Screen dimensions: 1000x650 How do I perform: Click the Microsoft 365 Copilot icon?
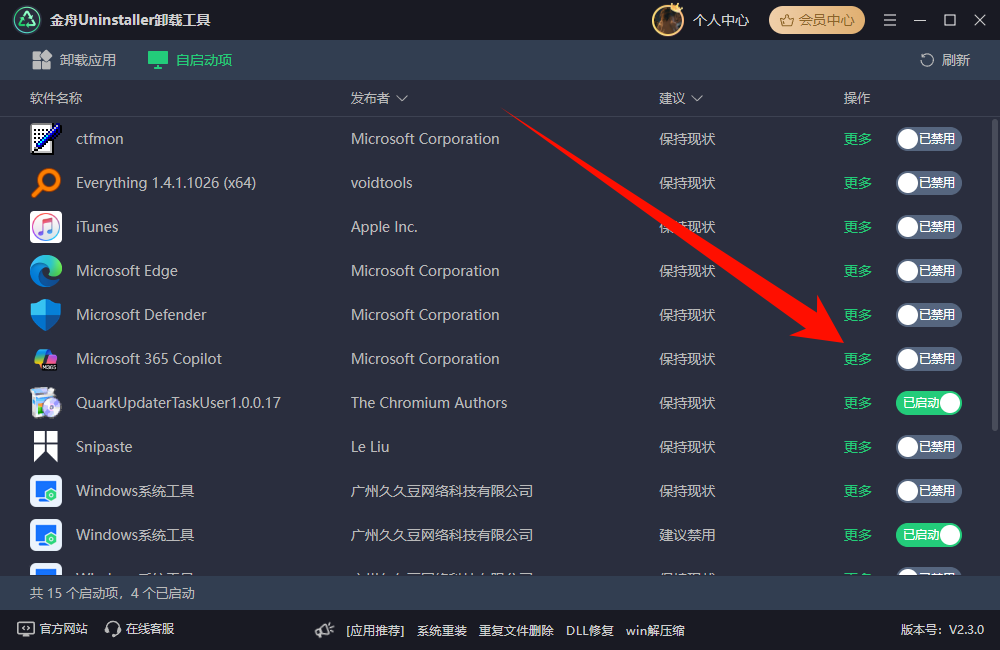[x=45, y=359]
